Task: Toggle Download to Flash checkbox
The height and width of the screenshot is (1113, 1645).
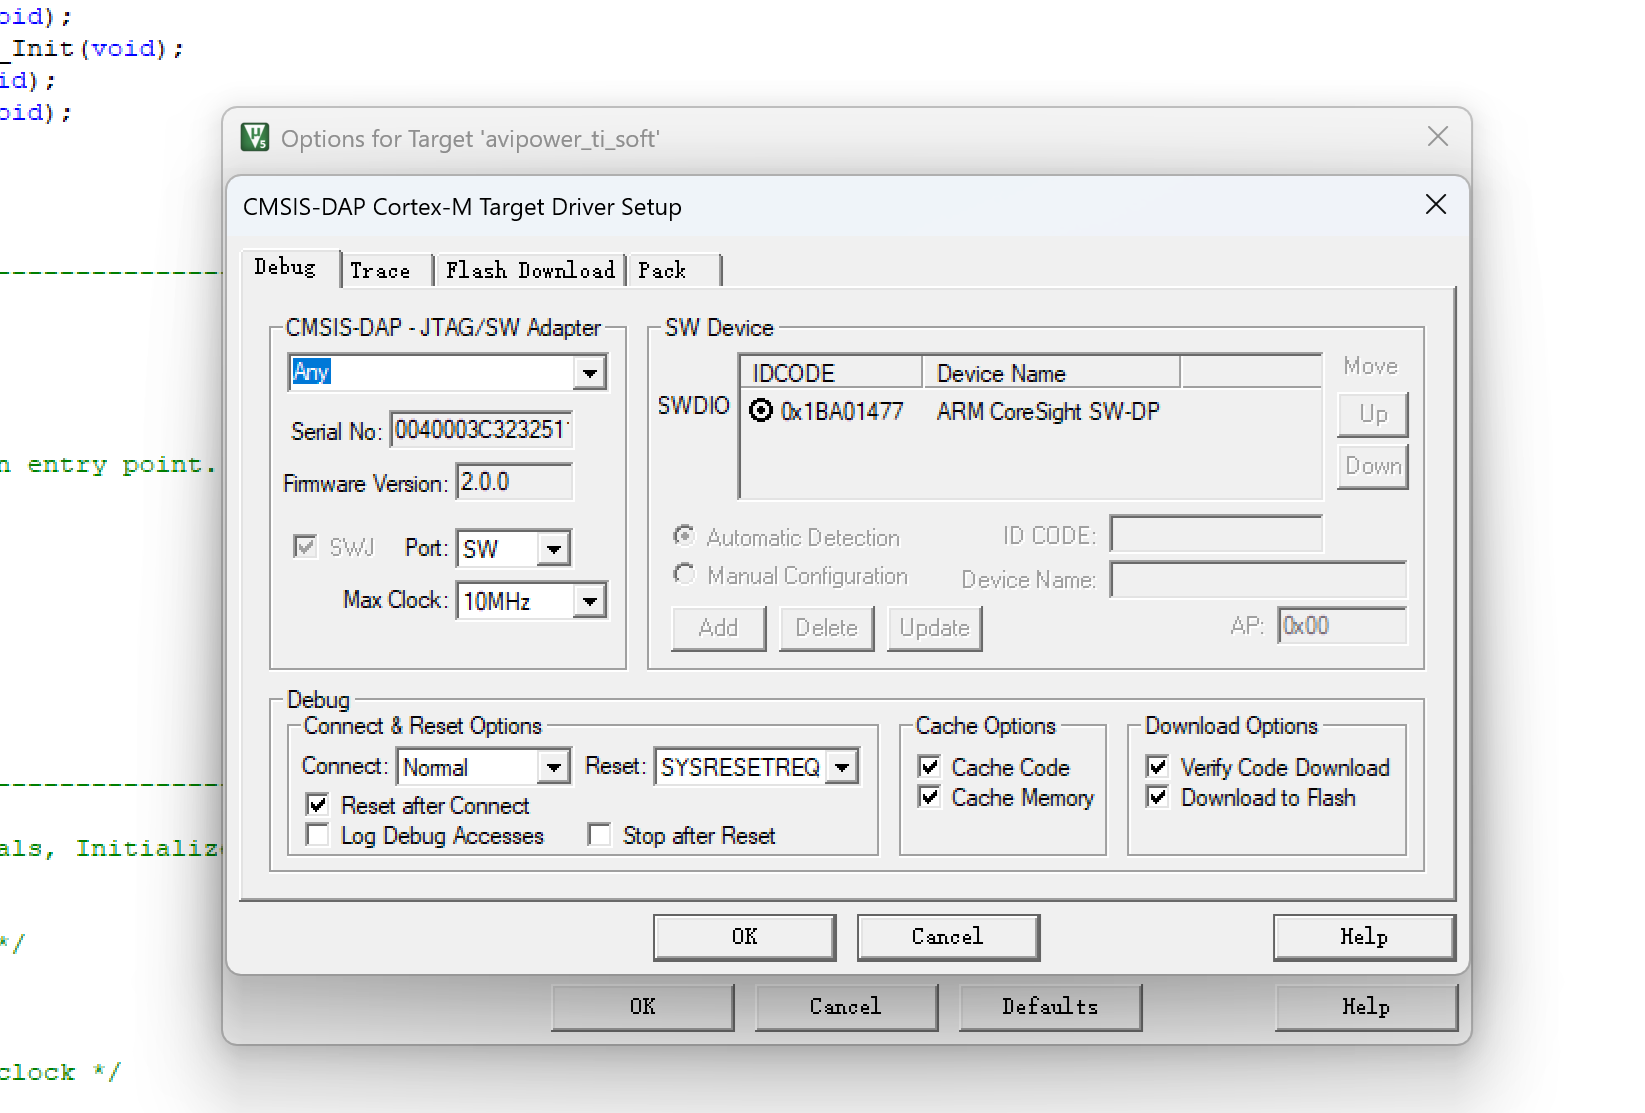Action: pos(1158,797)
